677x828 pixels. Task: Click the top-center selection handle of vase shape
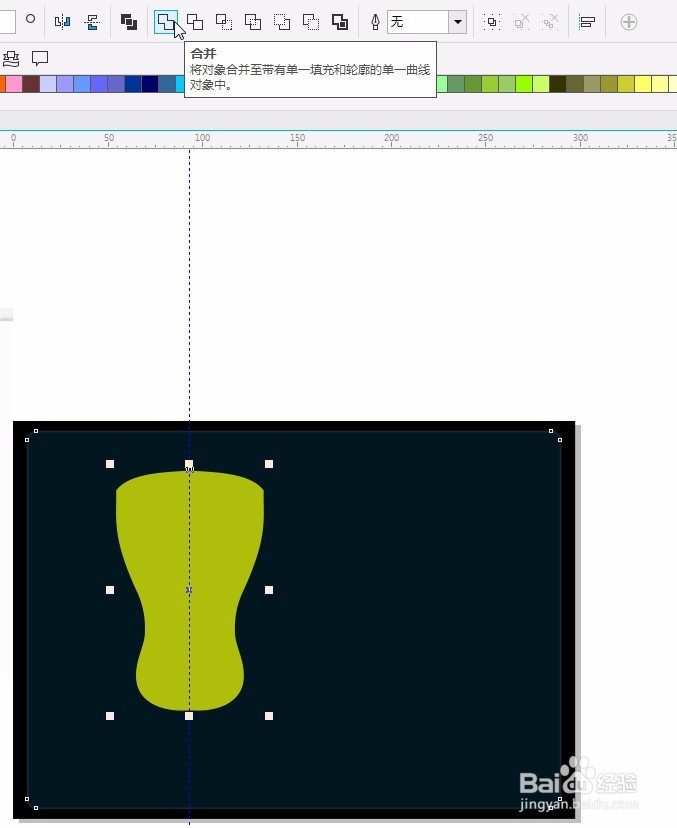click(189, 464)
